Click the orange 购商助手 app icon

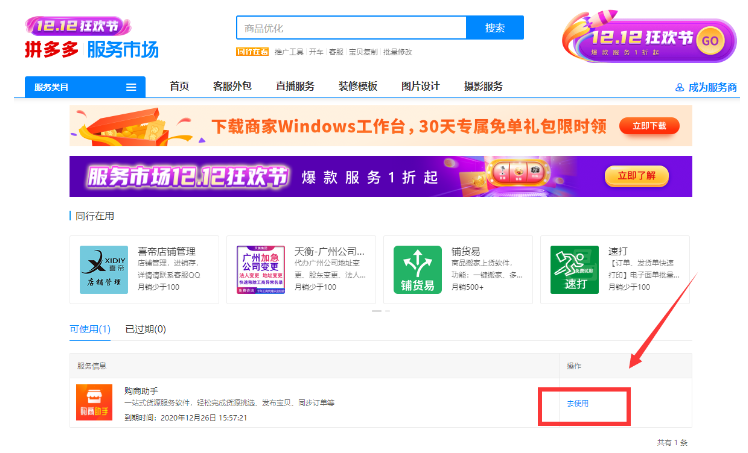94,402
